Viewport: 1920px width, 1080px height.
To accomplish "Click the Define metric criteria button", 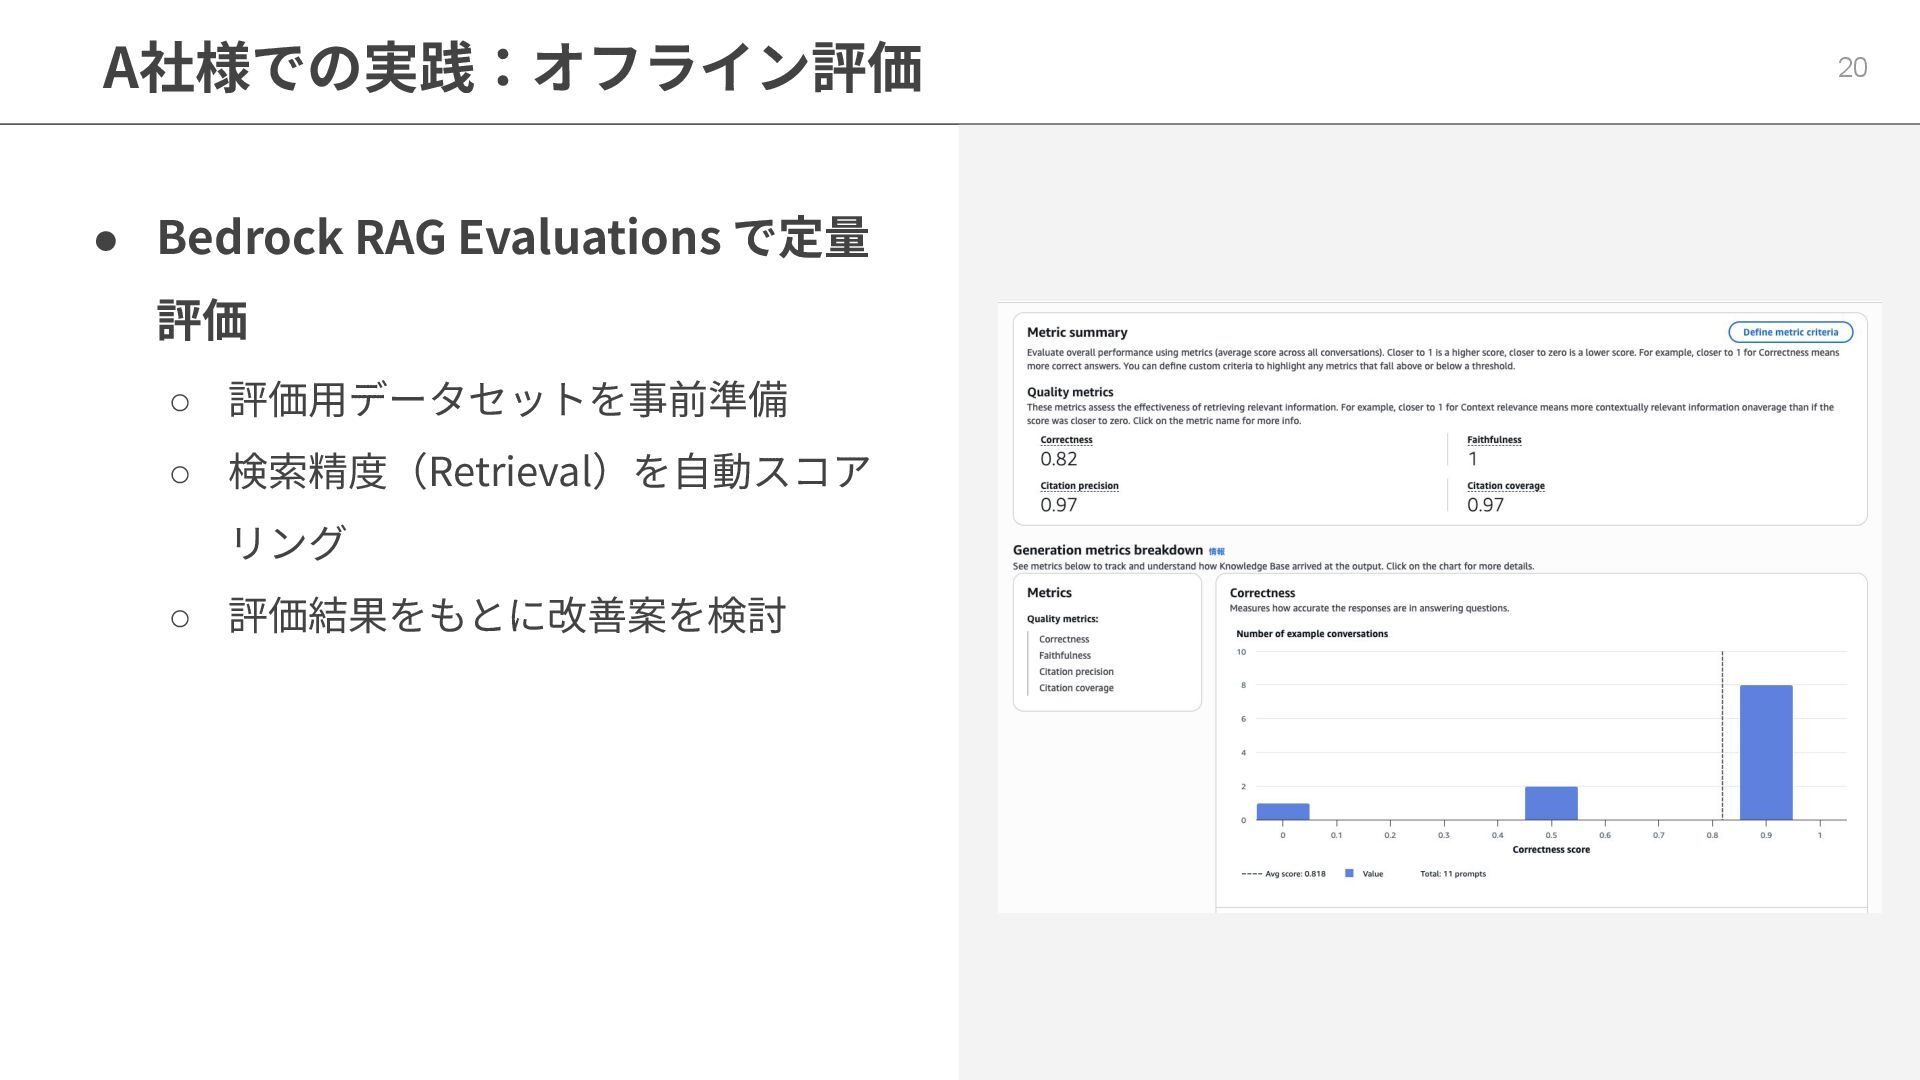I will 1790,332.
